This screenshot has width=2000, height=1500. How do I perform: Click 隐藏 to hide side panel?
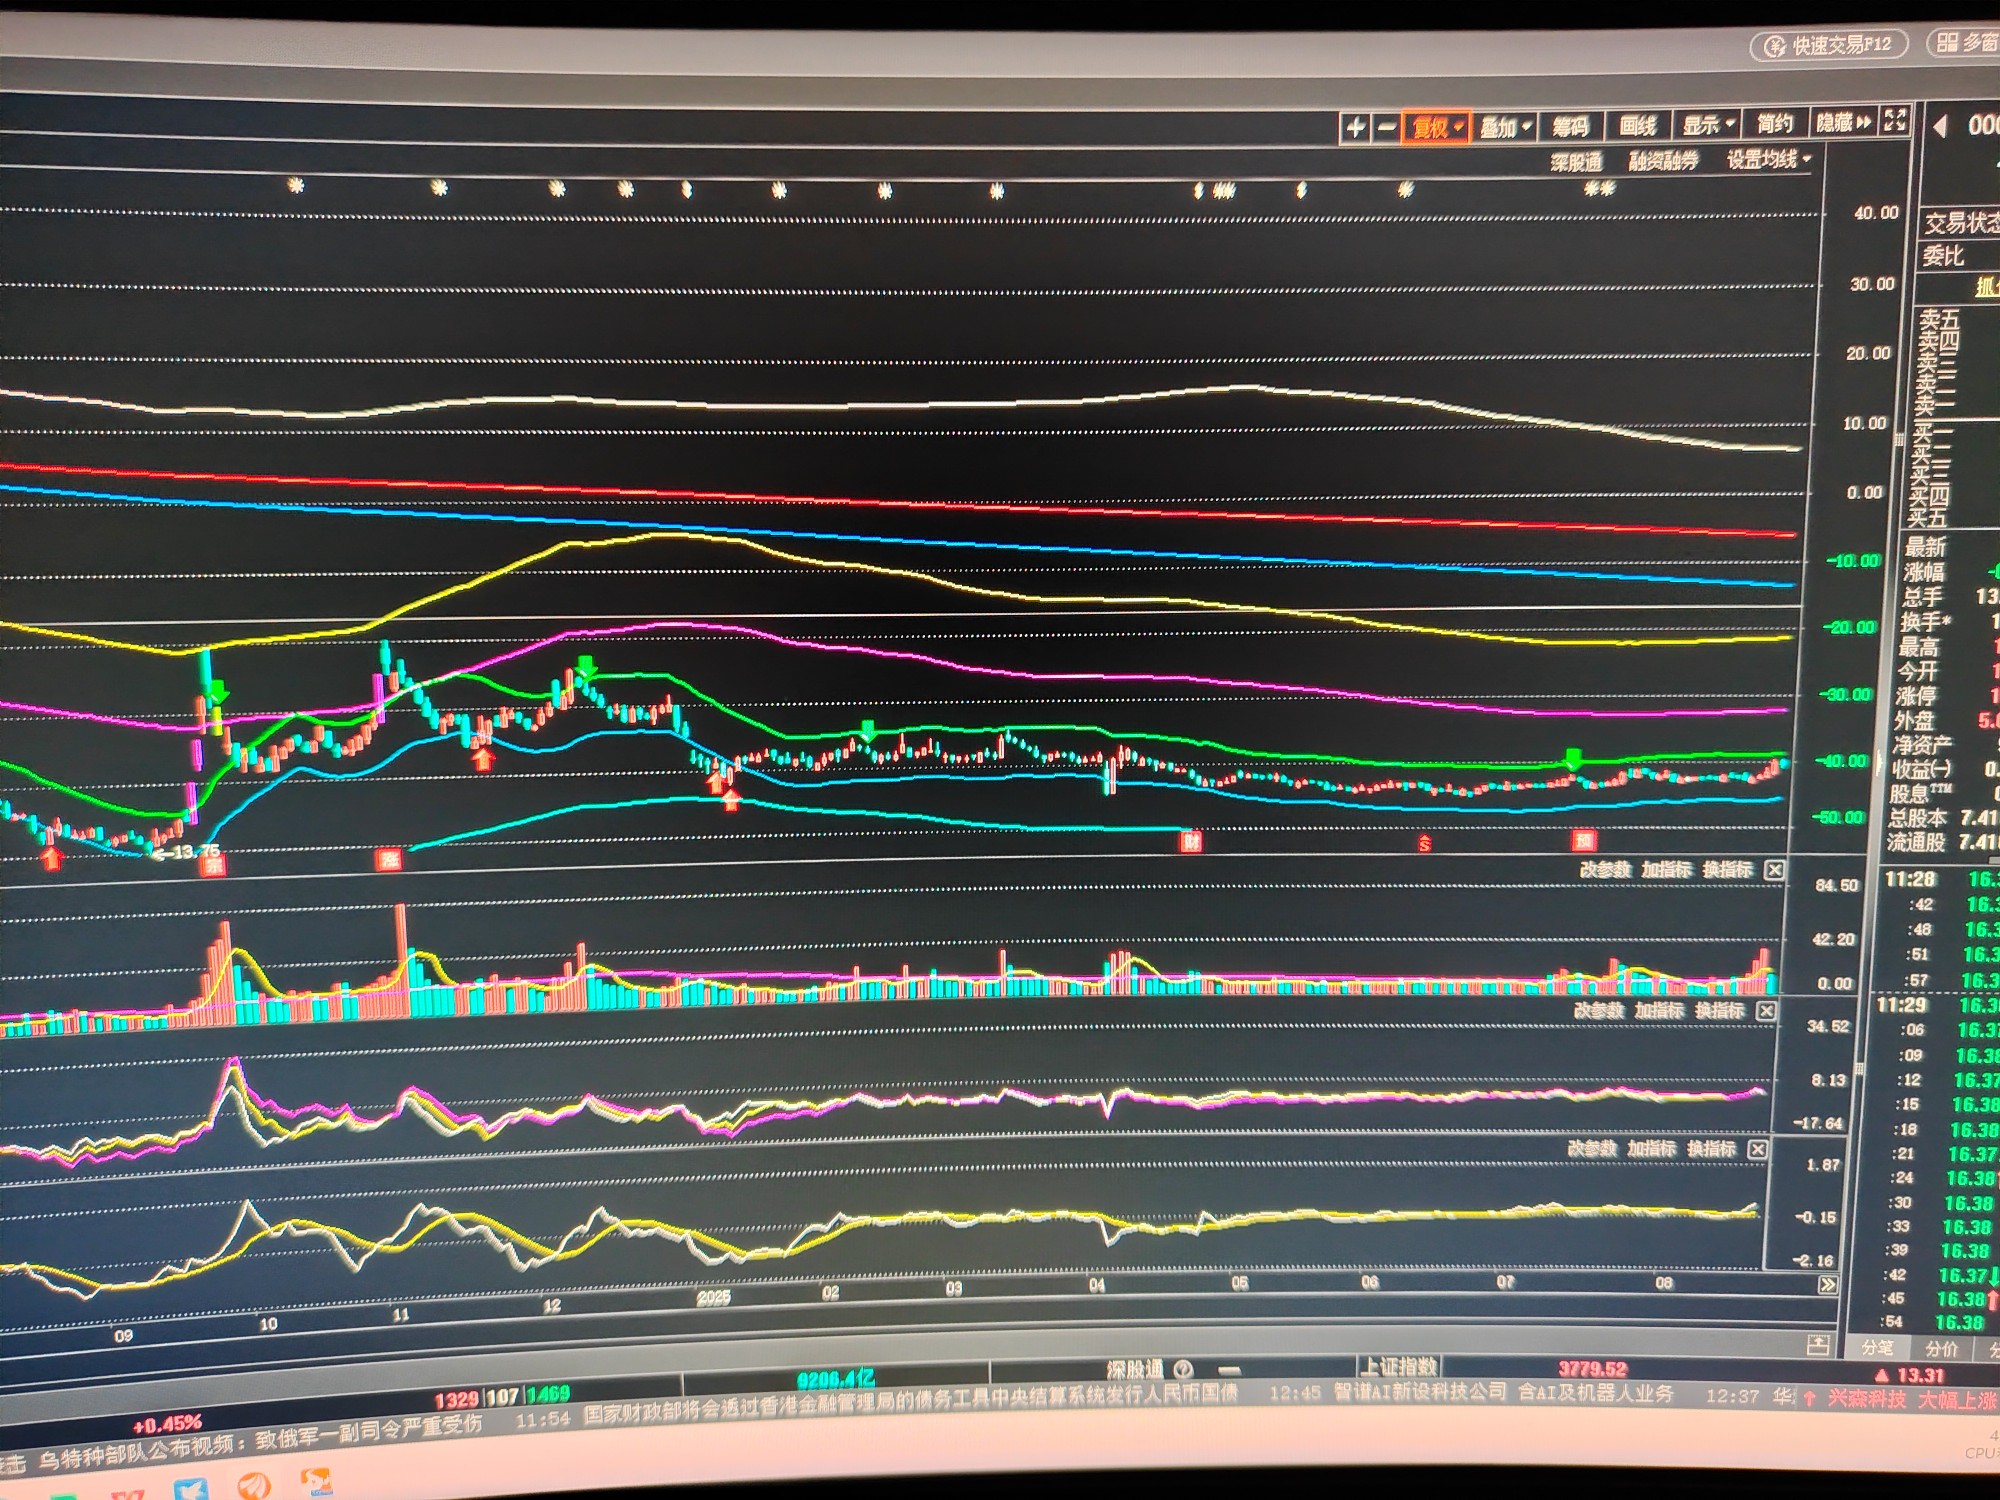(1843, 122)
